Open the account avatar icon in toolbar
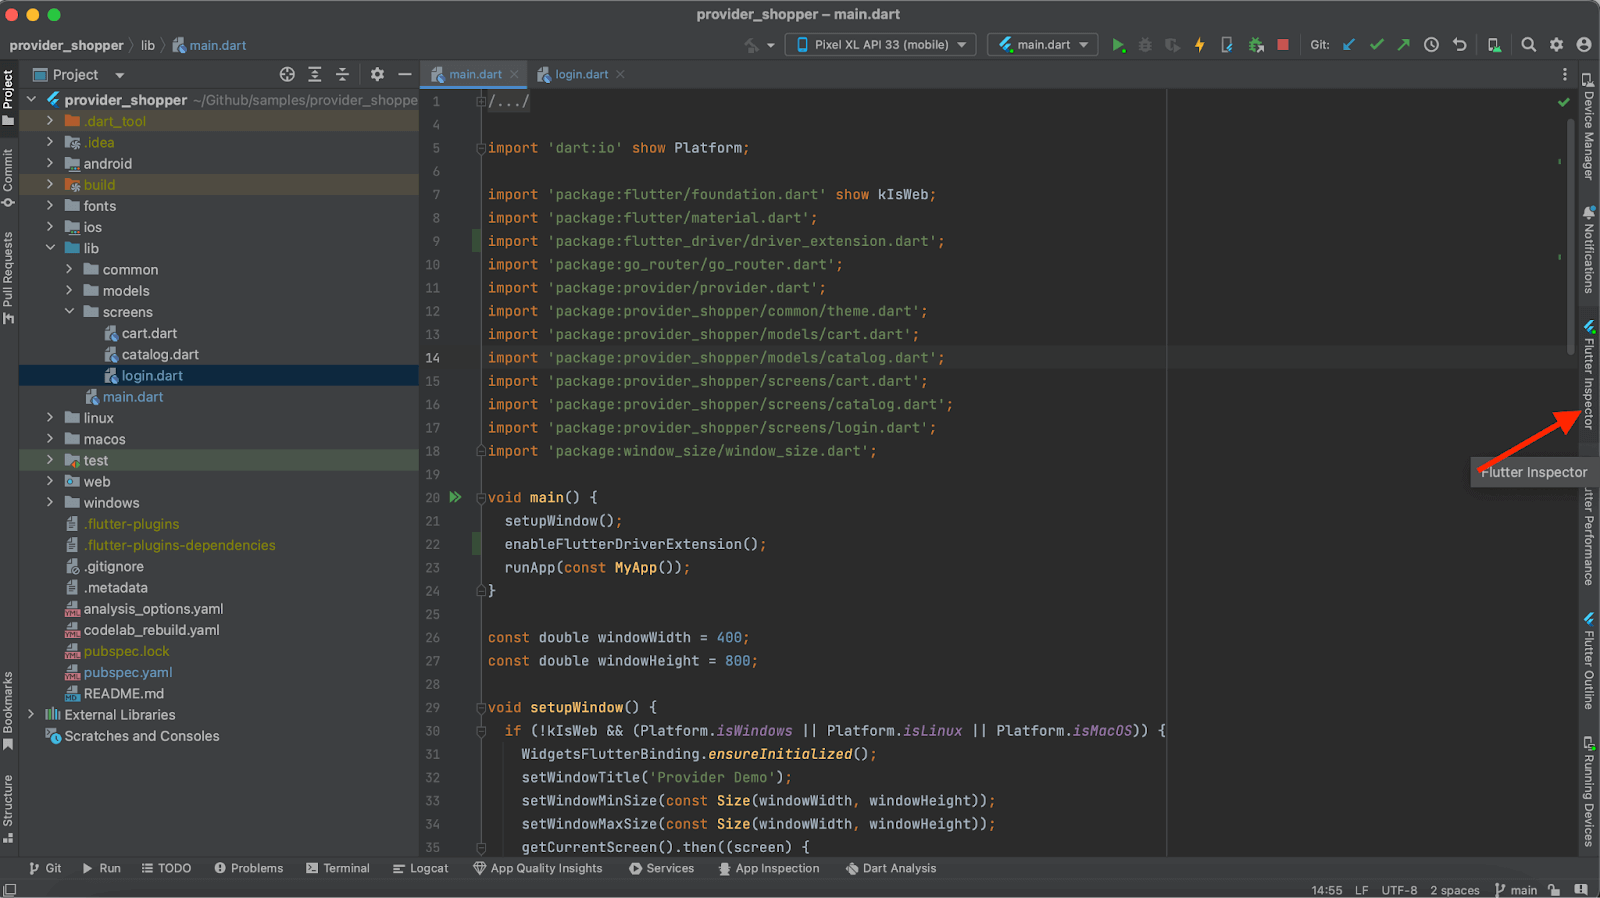Viewport: 1600px width, 898px height. coord(1583,45)
